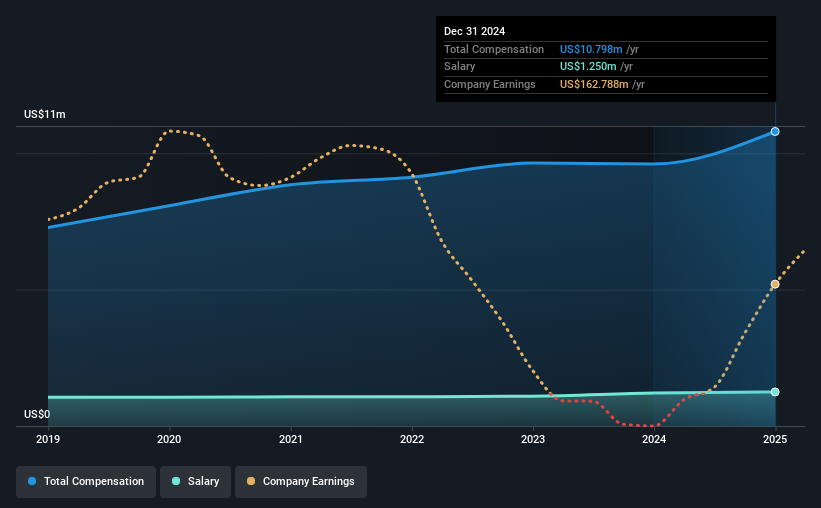Toggle the Salary legend button
The width and height of the screenshot is (821, 508).
tap(195, 482)
